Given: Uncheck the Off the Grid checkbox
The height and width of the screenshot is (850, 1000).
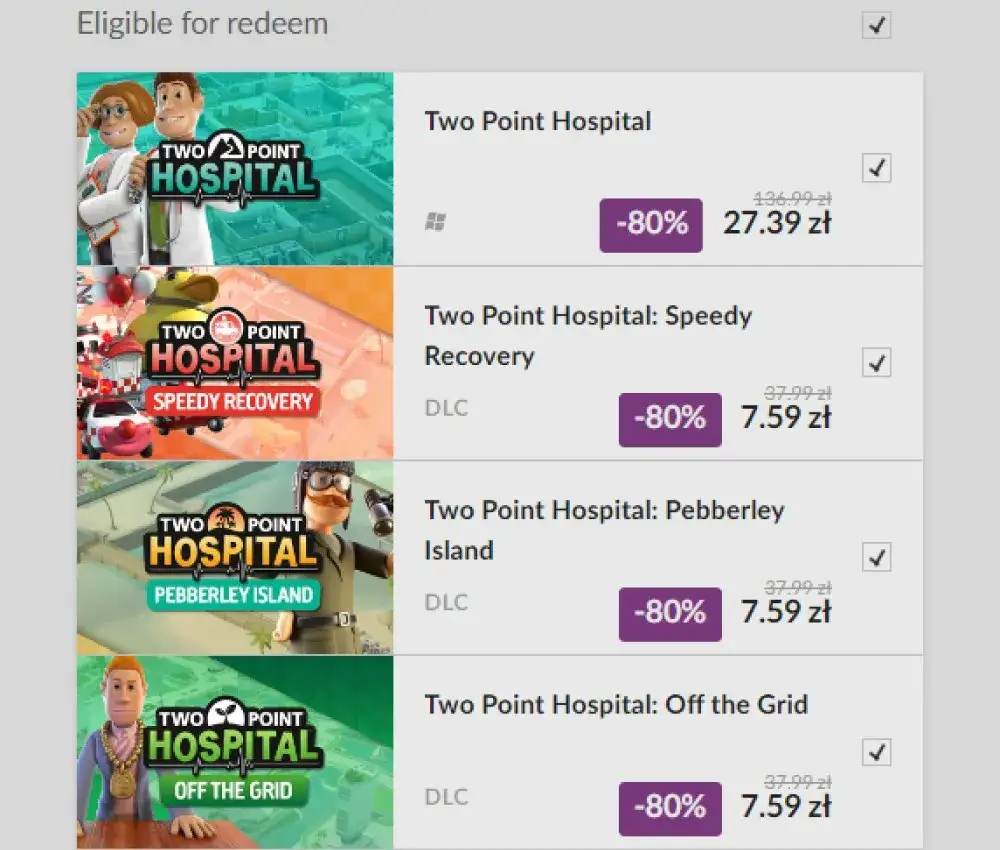Looking at the screenshot, I should pyautogui.click(x=876, y=752).
